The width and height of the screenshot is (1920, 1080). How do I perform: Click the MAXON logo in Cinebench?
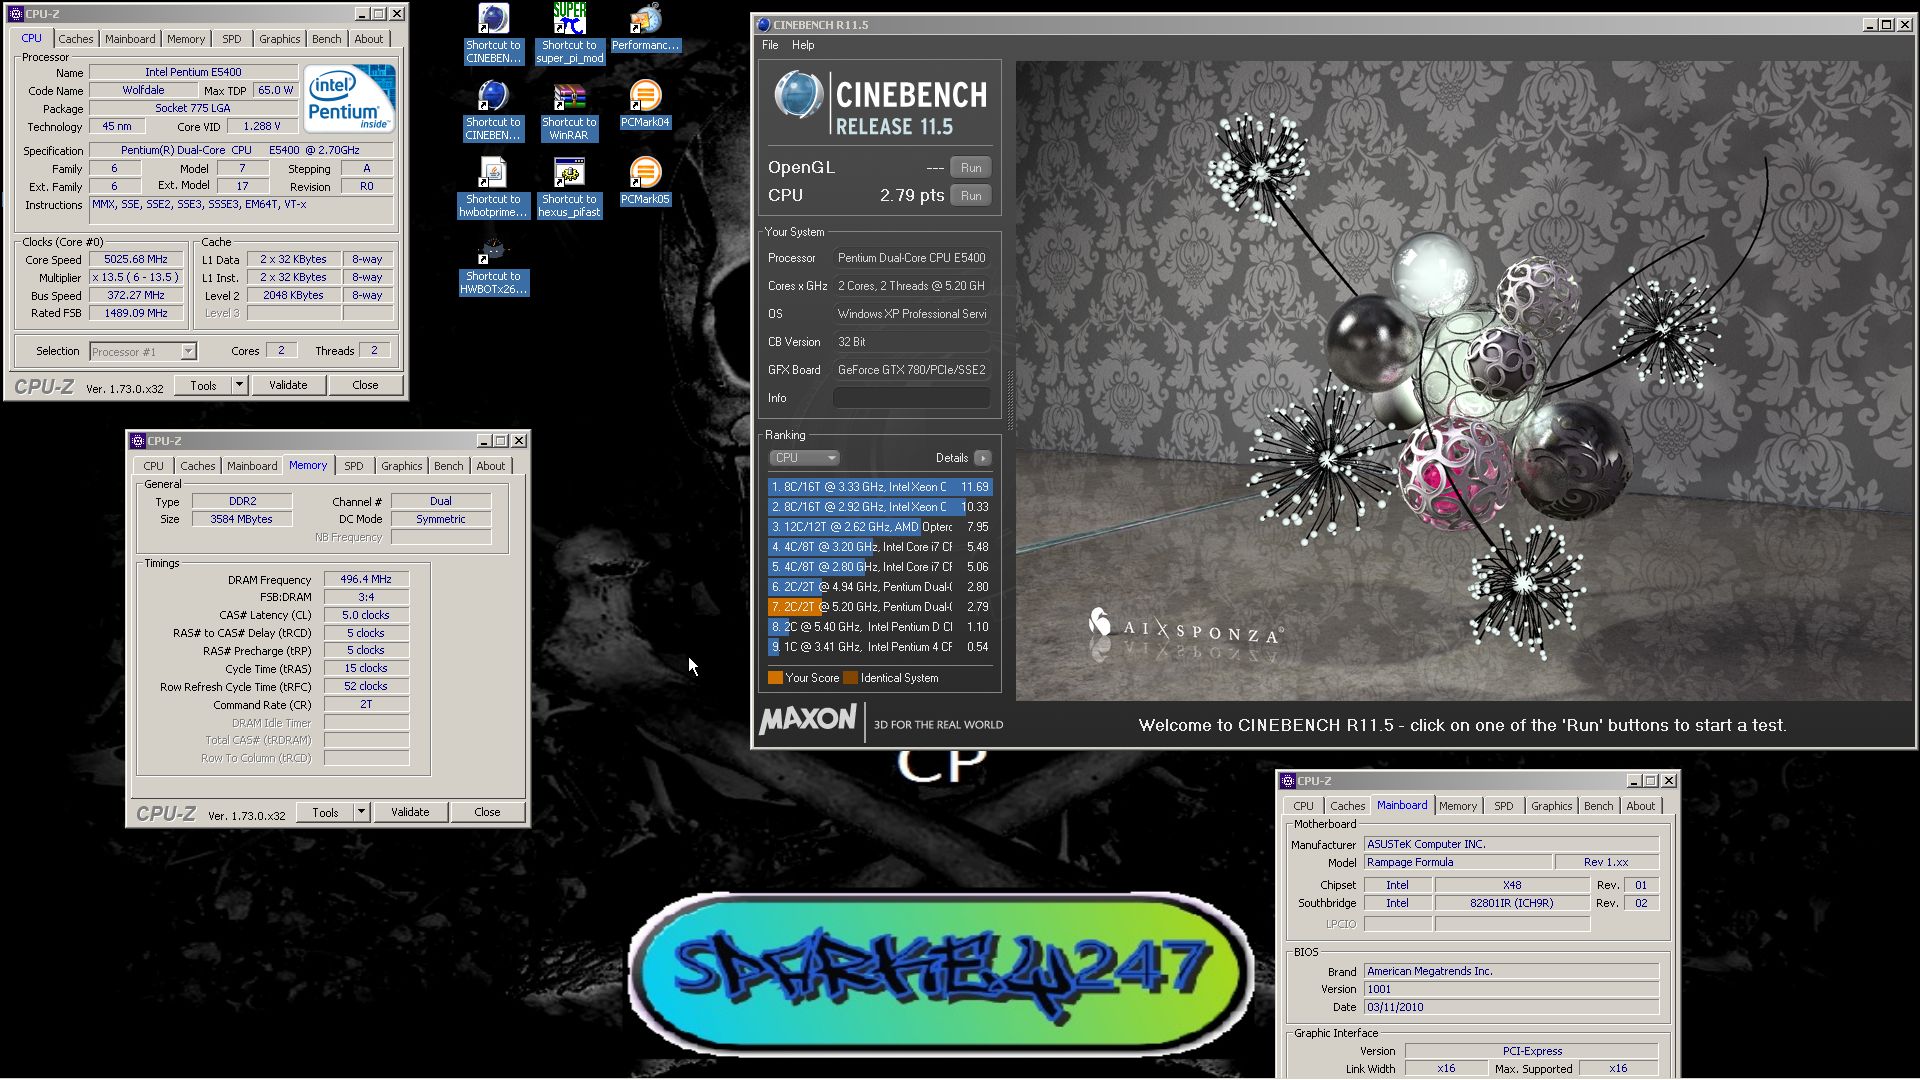[x=808, y=720]
